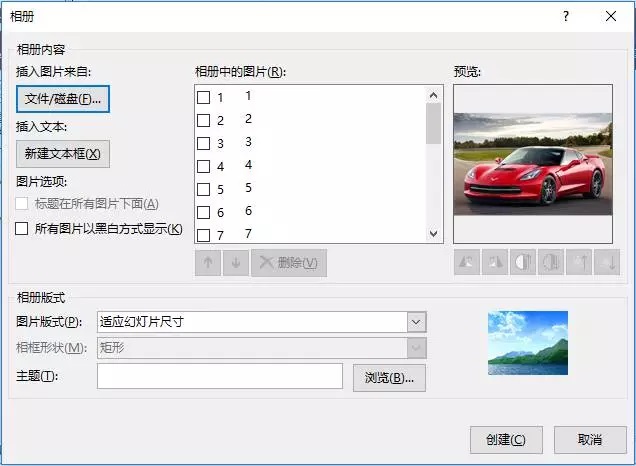636x466 pixels.
Task: Enable 所有图片以黑白方式显示 checkbox
Action: click(21, 228)
